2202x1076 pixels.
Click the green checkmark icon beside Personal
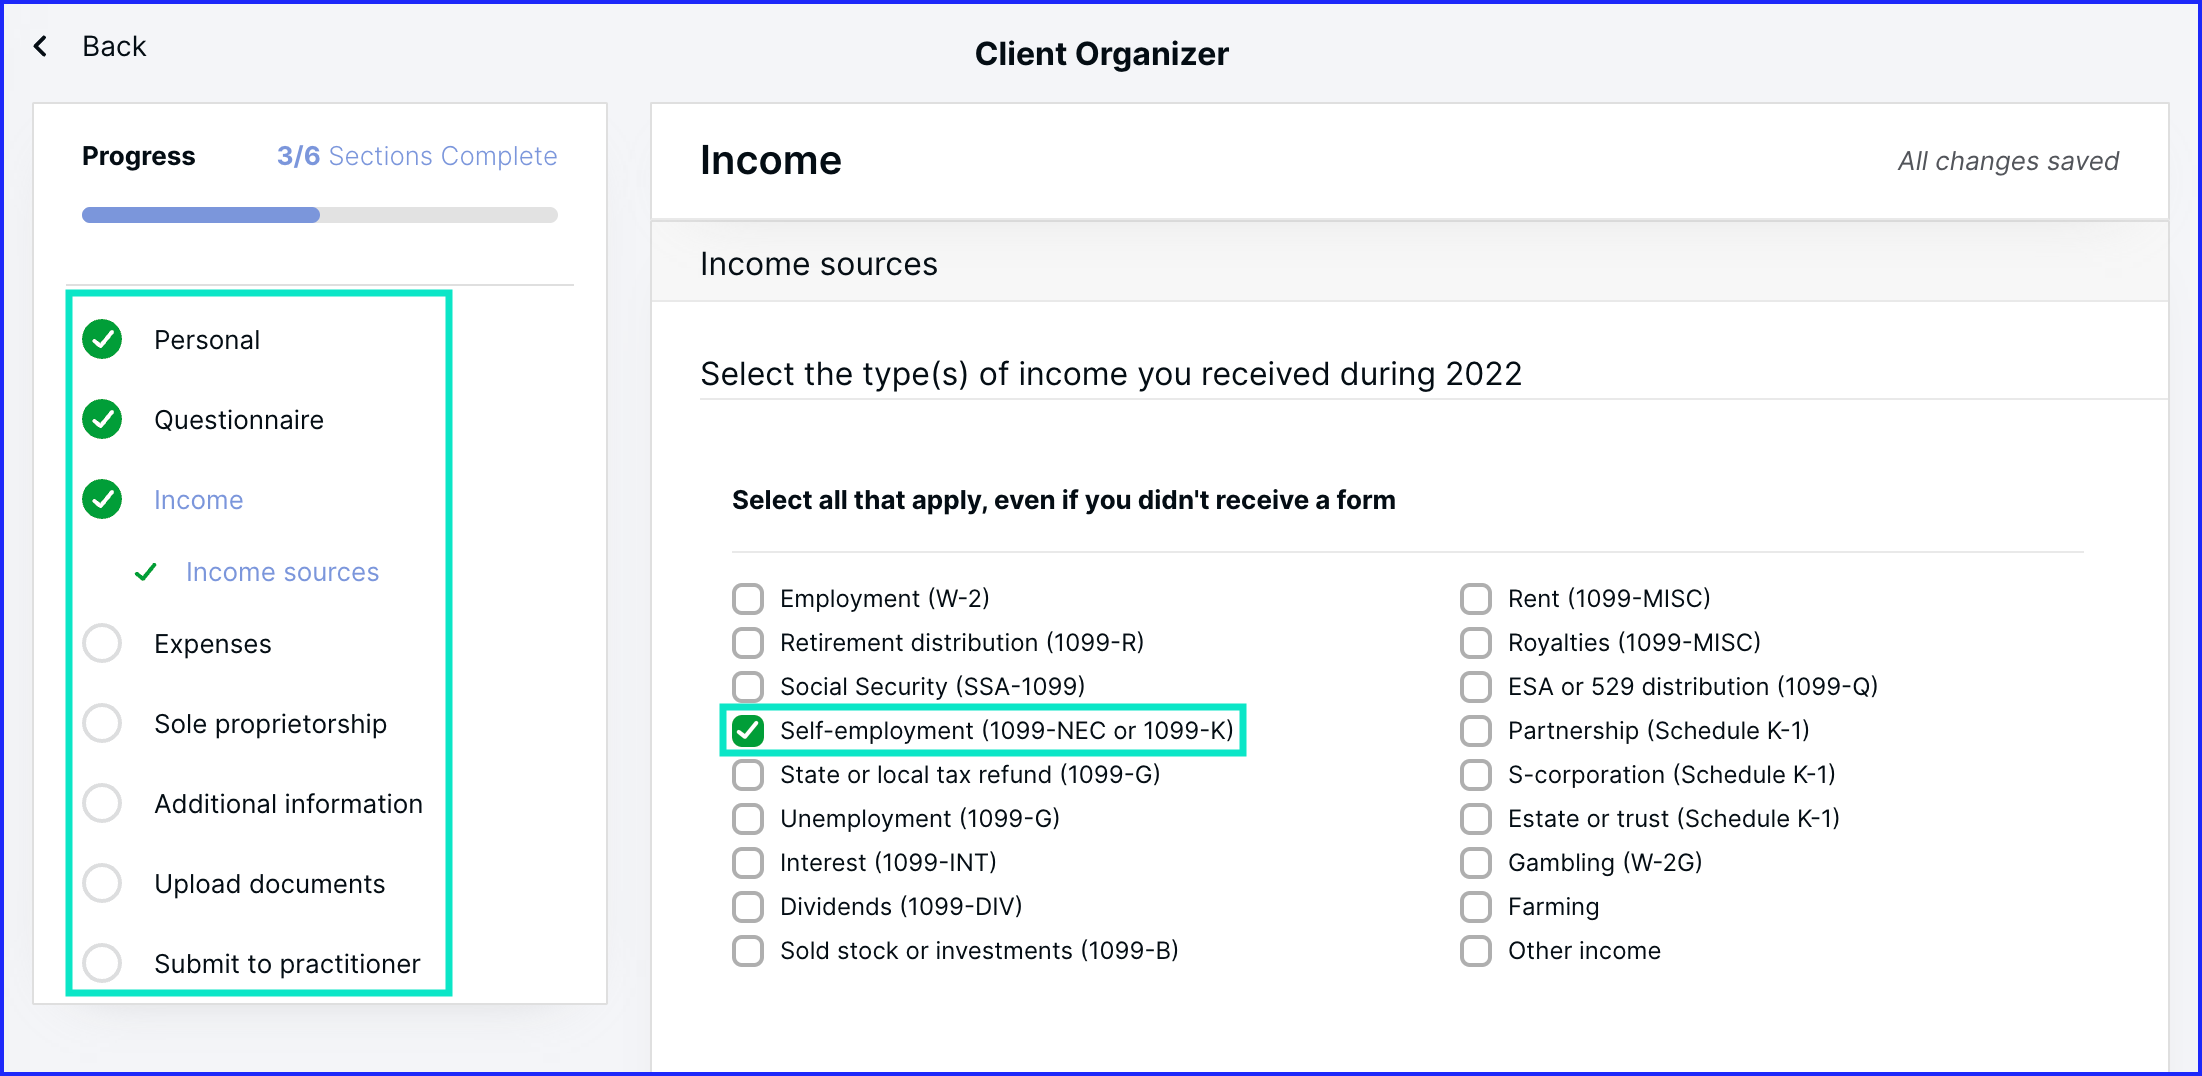102,339
